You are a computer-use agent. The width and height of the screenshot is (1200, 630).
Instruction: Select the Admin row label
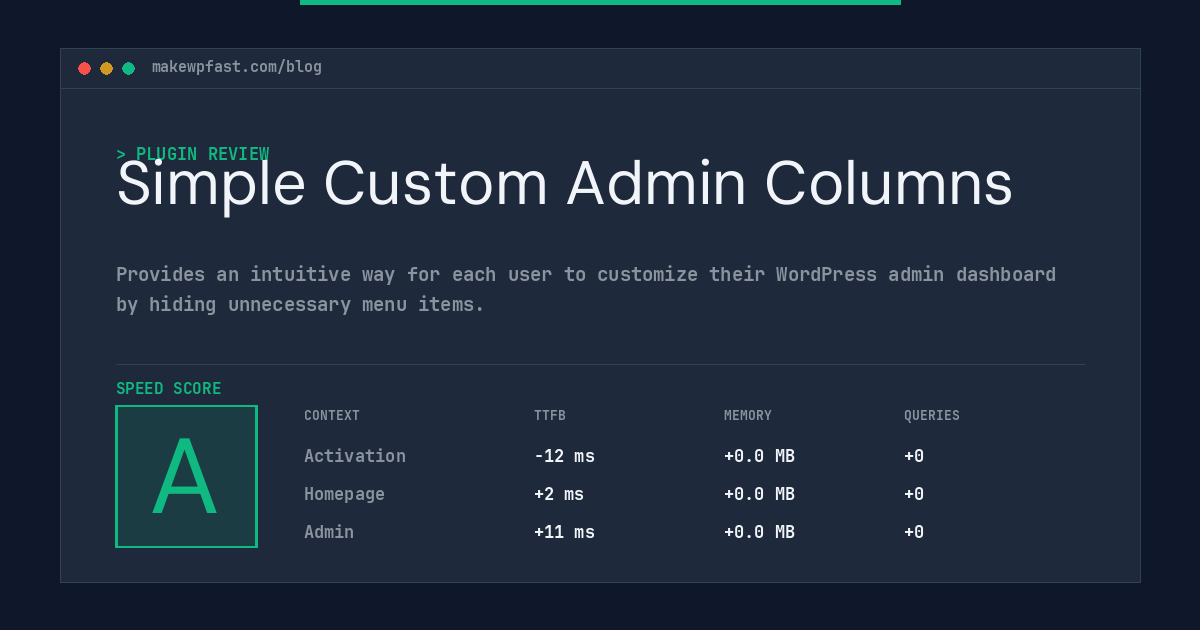[329, 532]
